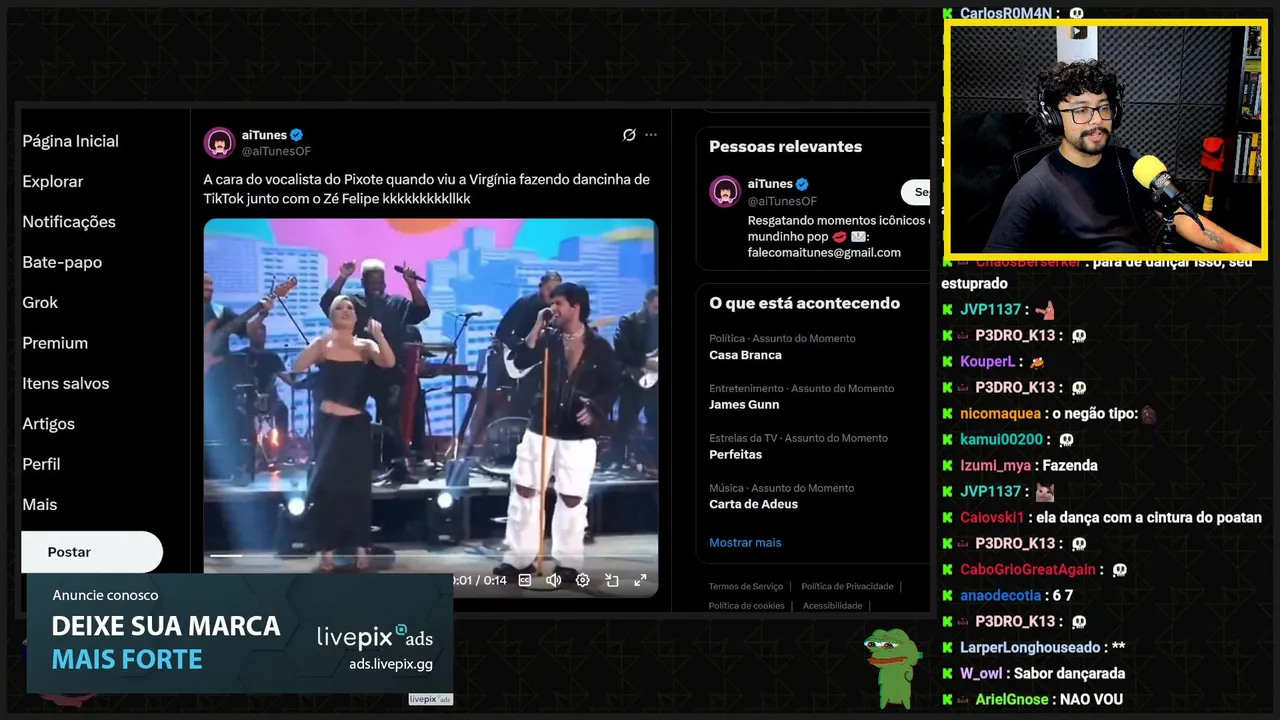The height and width of the screenshot is (720, 1280).
Task: Click chat username Izumi_mya
Action: coord(995,465)
